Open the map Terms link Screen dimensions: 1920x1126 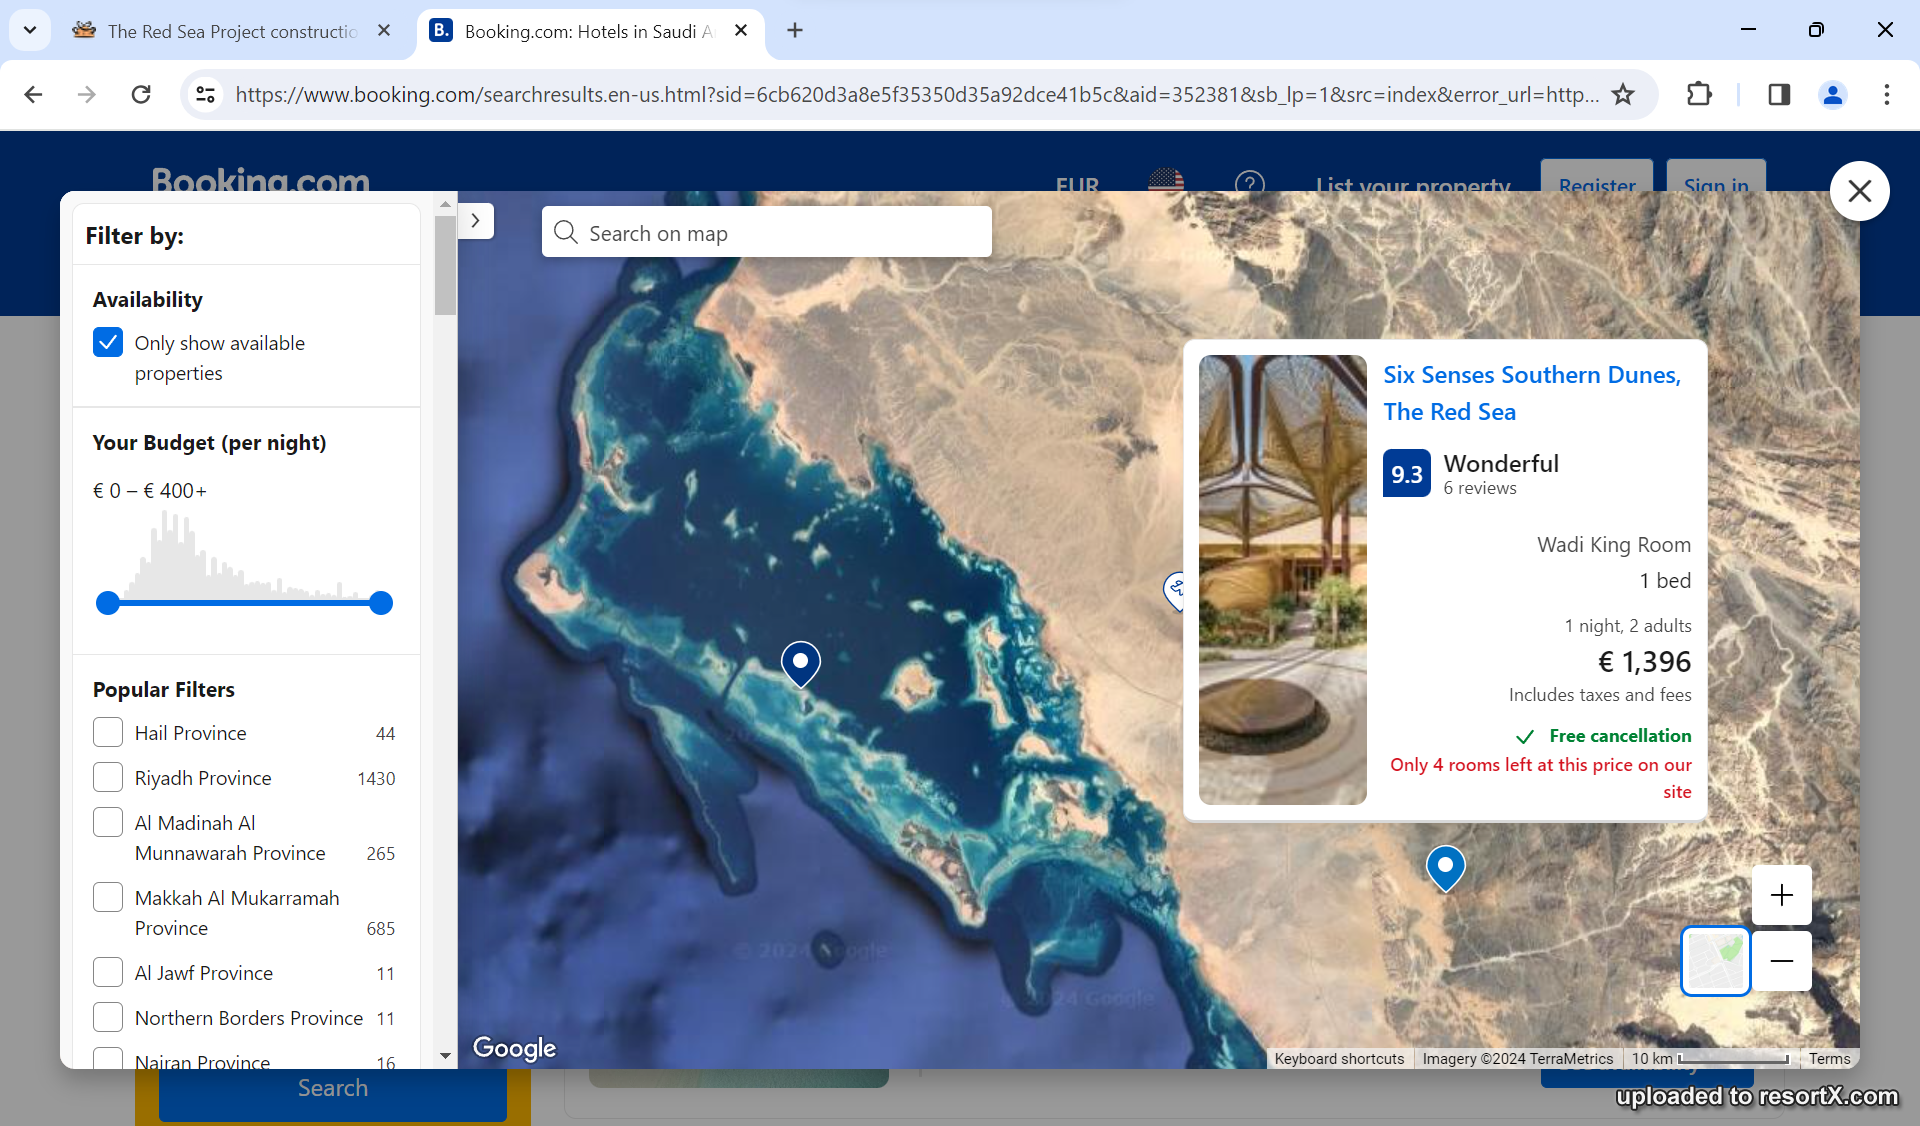pos(1829,1059)
